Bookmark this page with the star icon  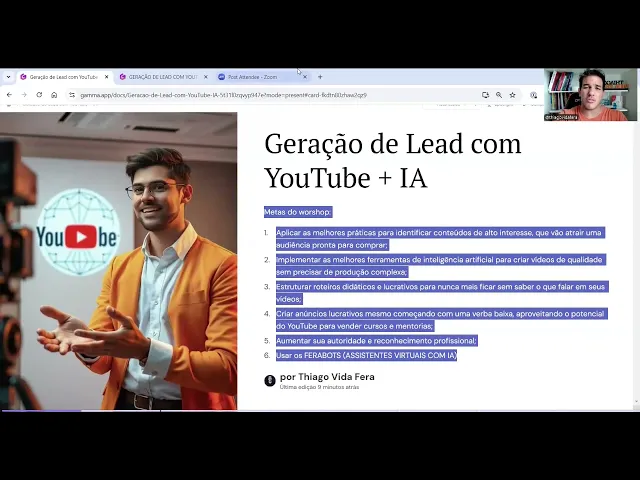tap(512, 95)
